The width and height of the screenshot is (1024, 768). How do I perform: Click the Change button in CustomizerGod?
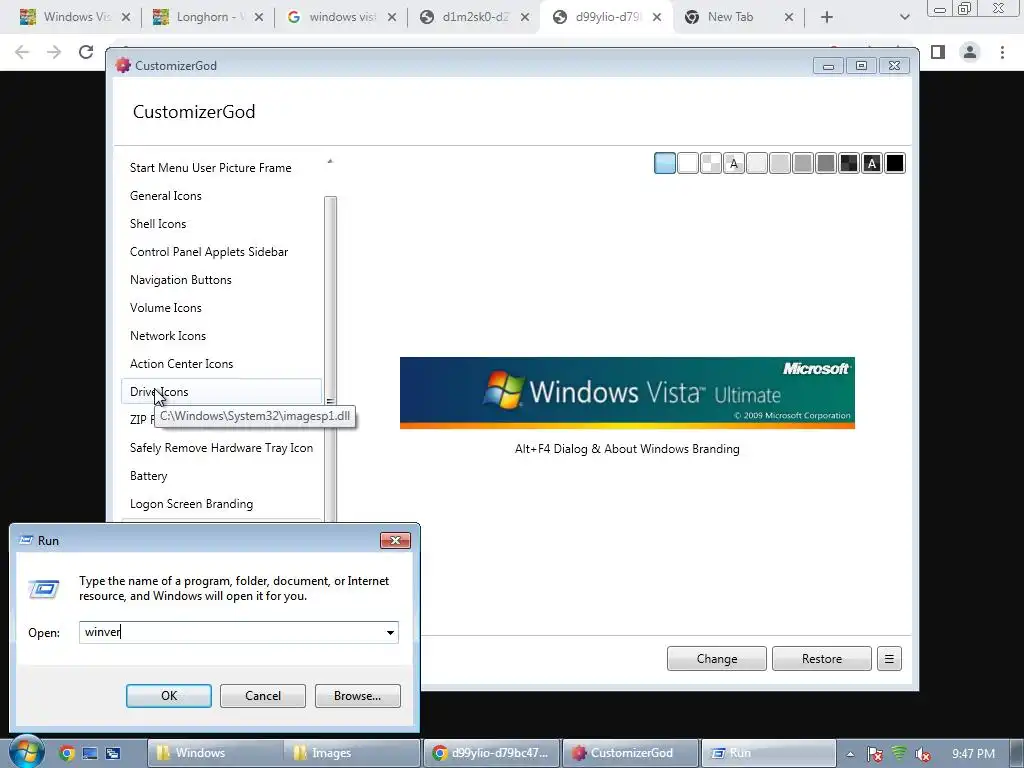(x=716, y=659)
